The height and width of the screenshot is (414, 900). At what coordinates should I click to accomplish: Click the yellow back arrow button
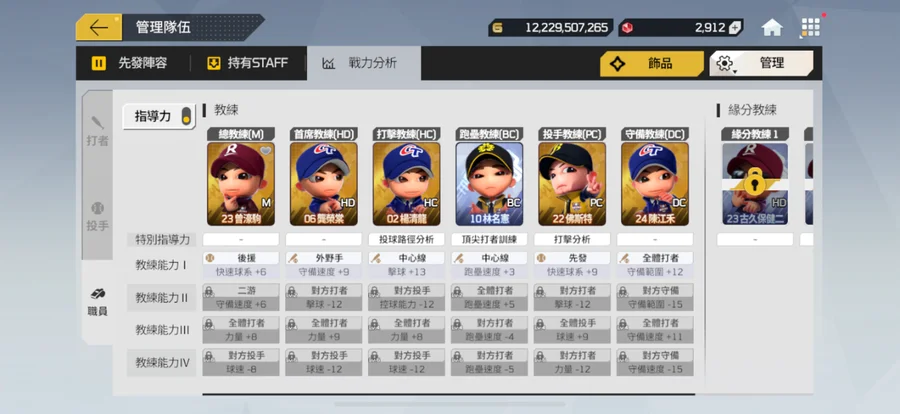tap(99, 28)
